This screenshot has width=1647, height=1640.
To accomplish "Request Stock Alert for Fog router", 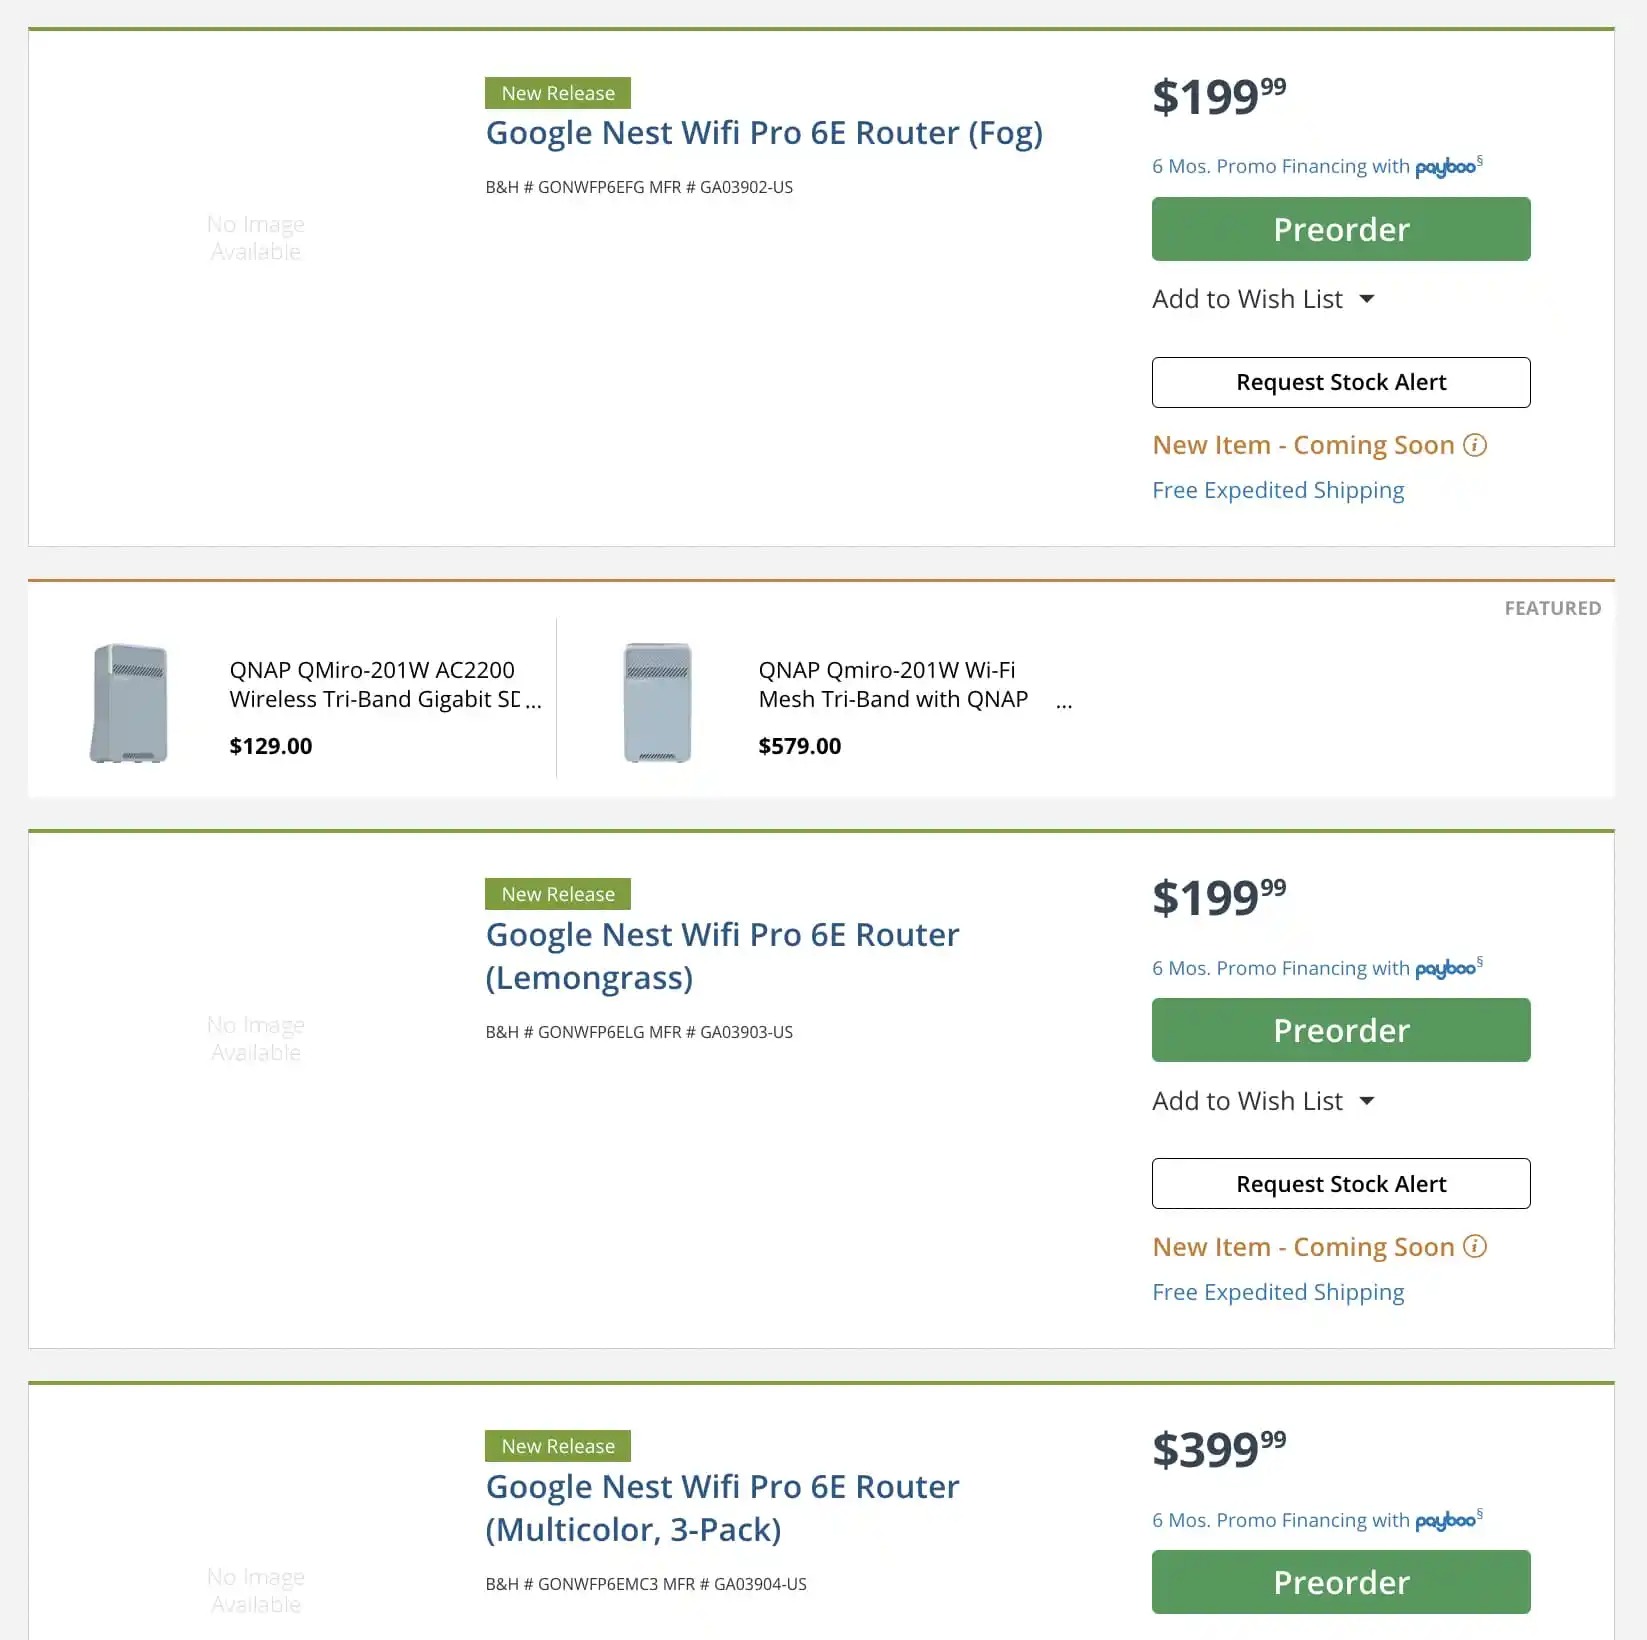I will click(1340, 382).
